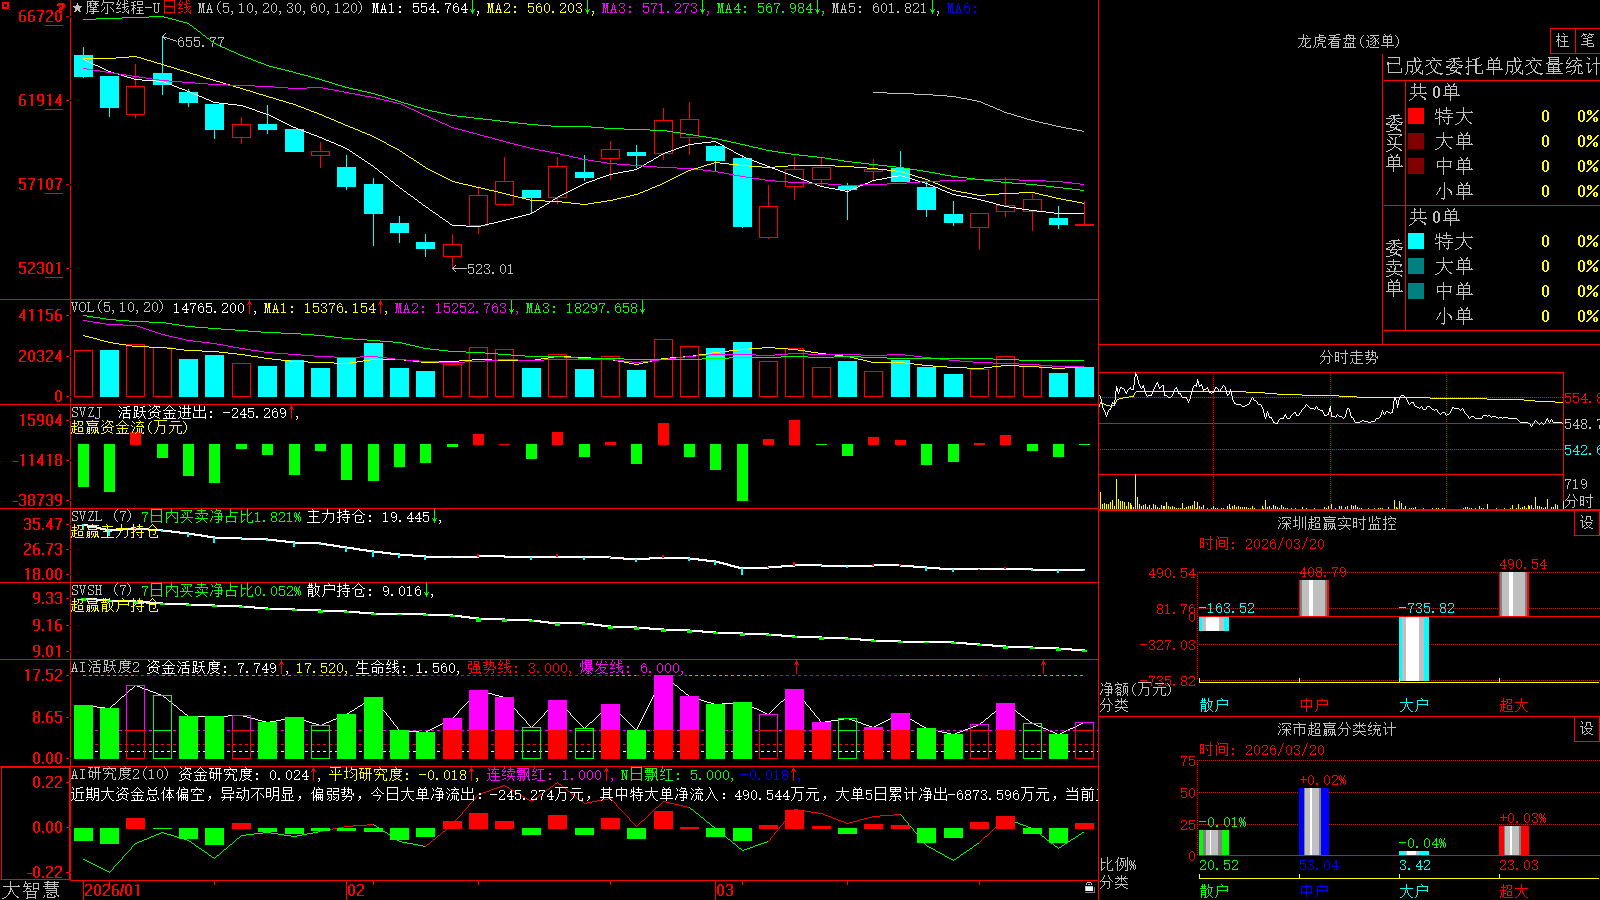The image size is (1600, 900).
Task: Click the 523.01 low price annotation
Action: click(490, 269)
